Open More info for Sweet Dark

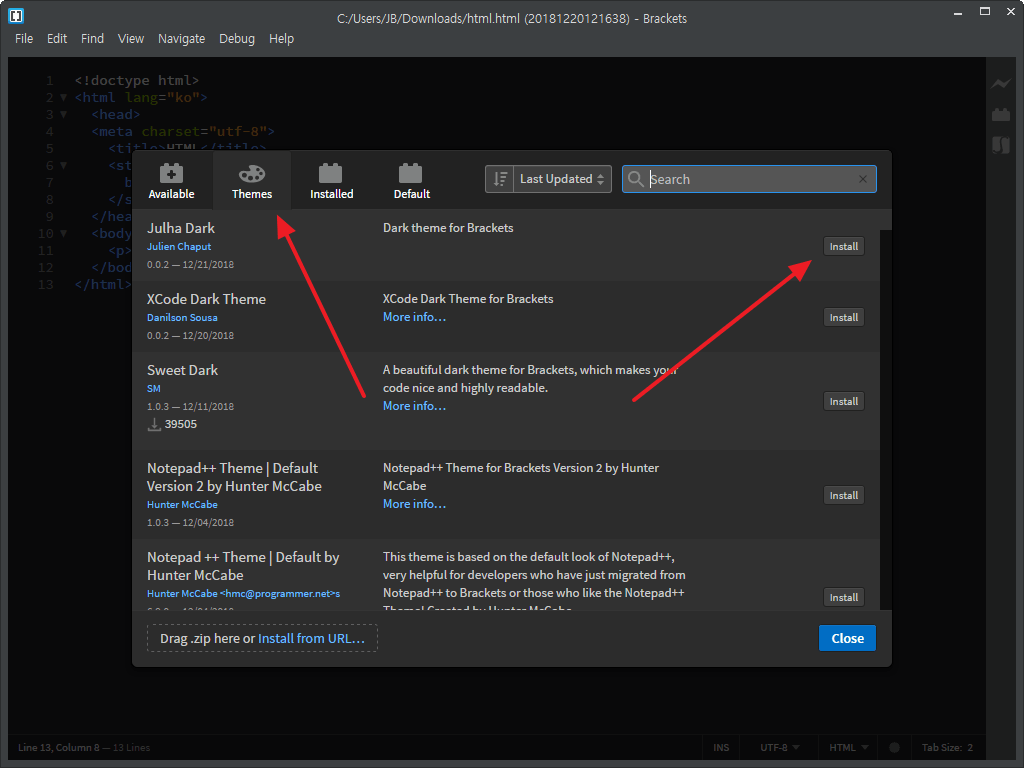(415, 406)
